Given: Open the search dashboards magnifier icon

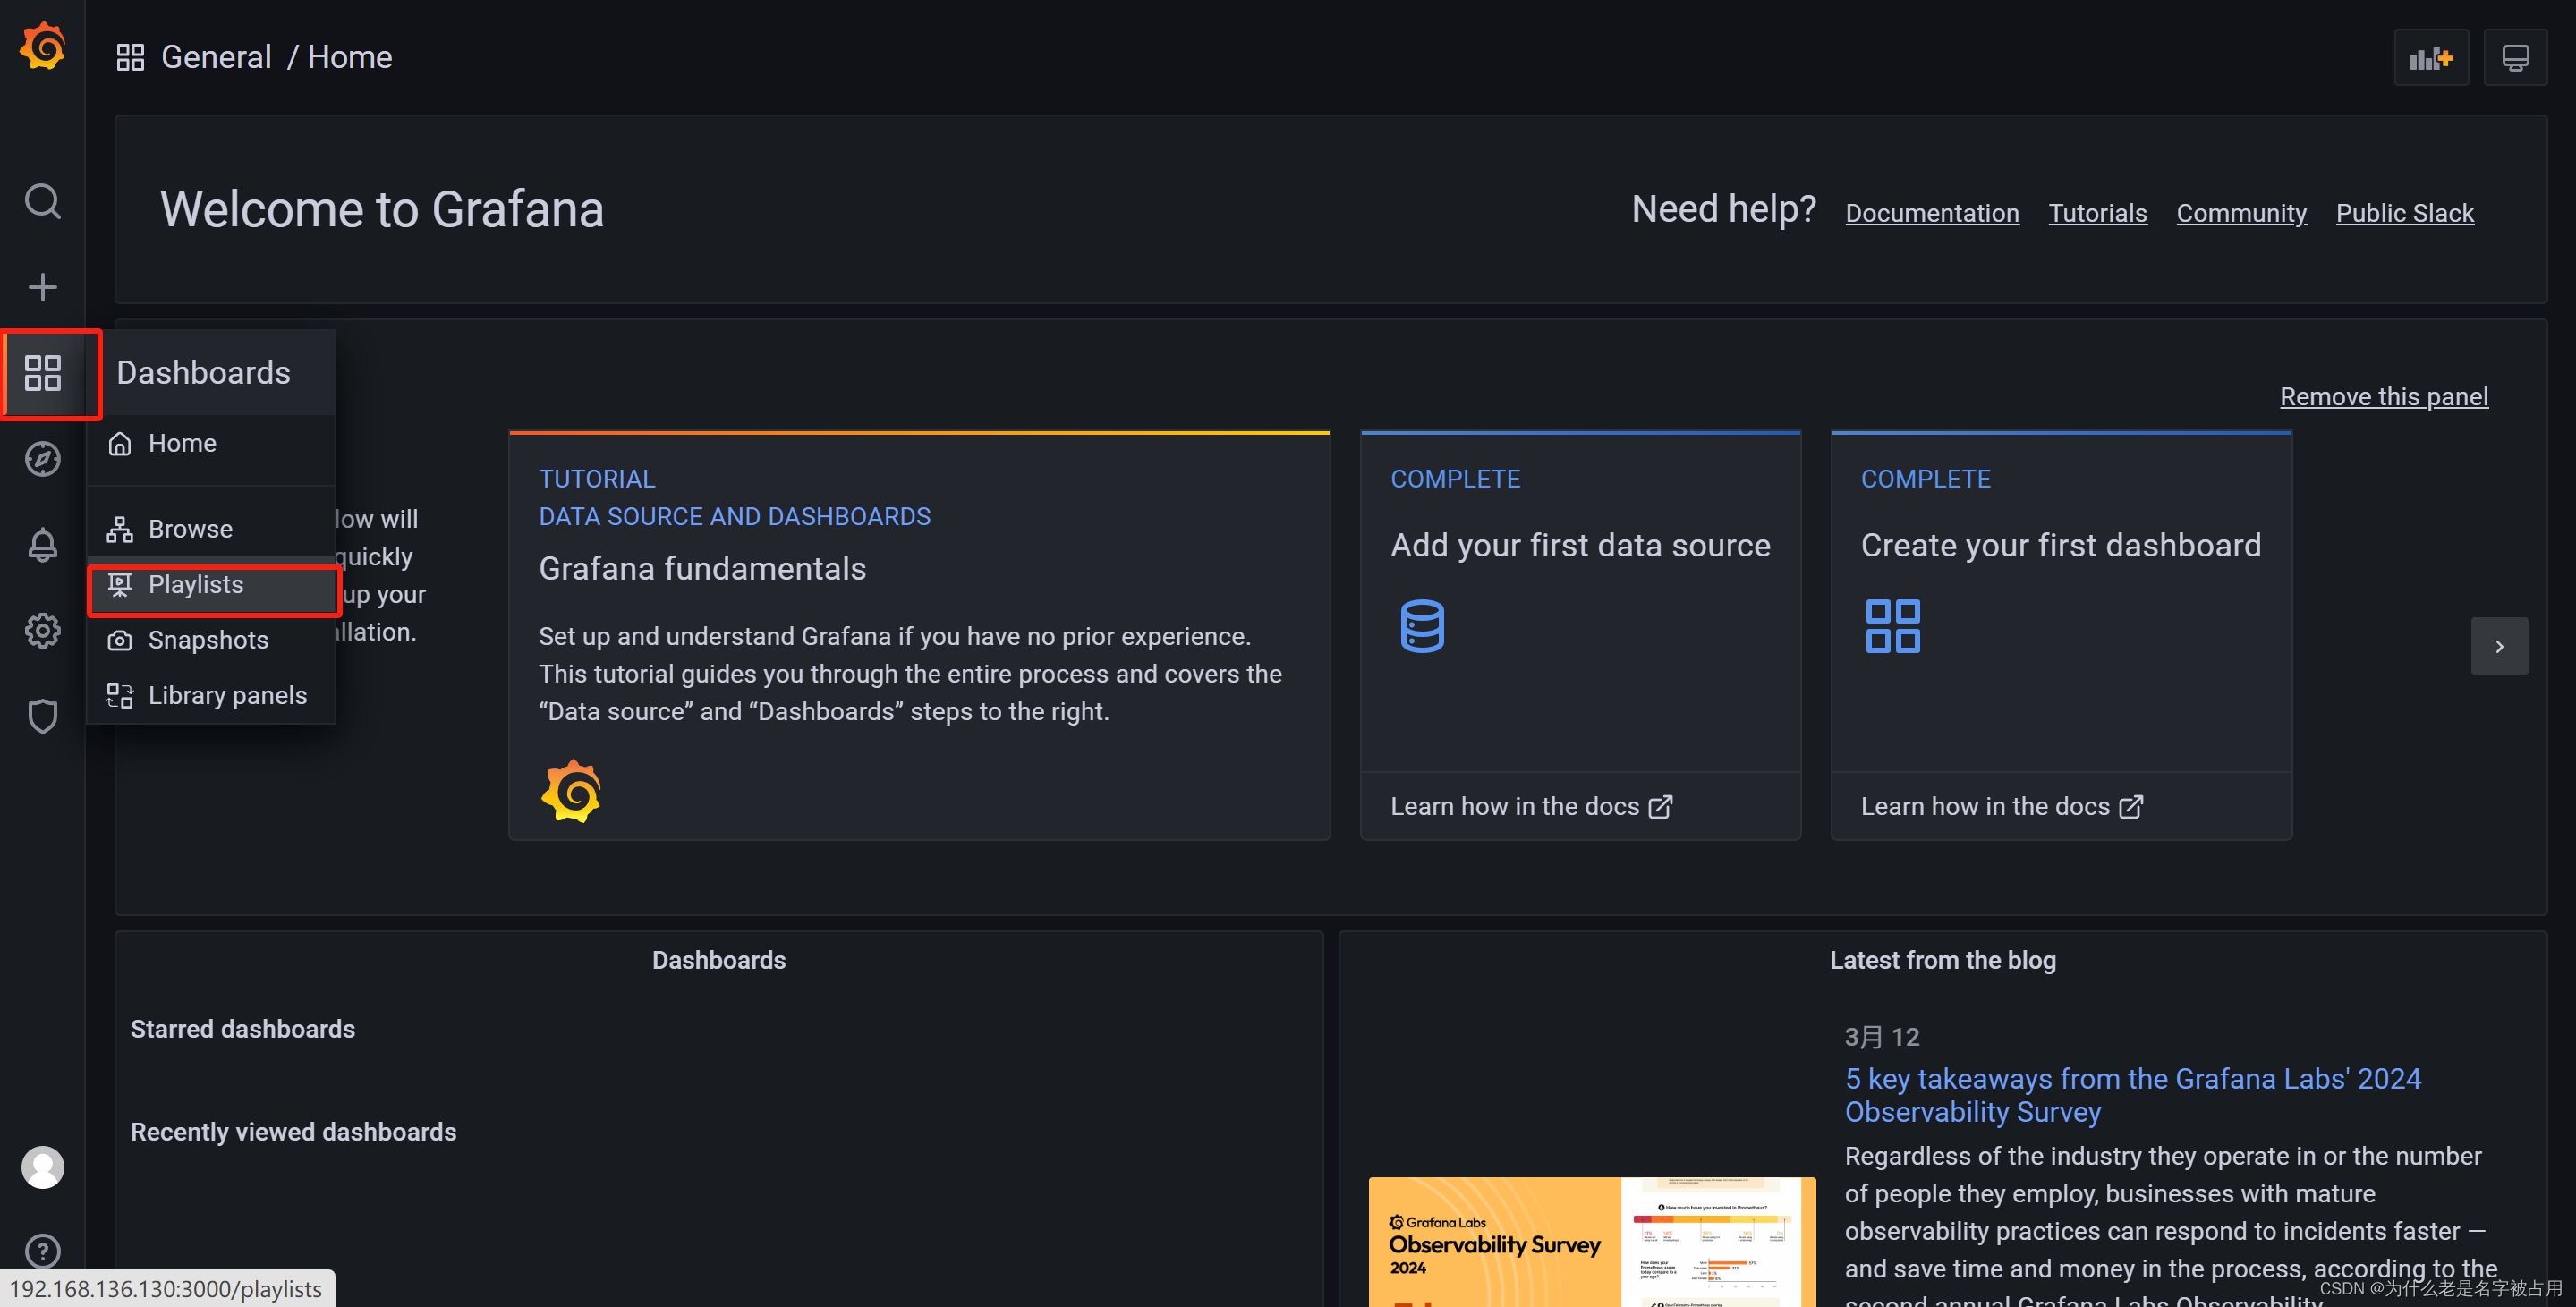Looking at the screenshot, I should pyautogui.click(x=42, y=201).
